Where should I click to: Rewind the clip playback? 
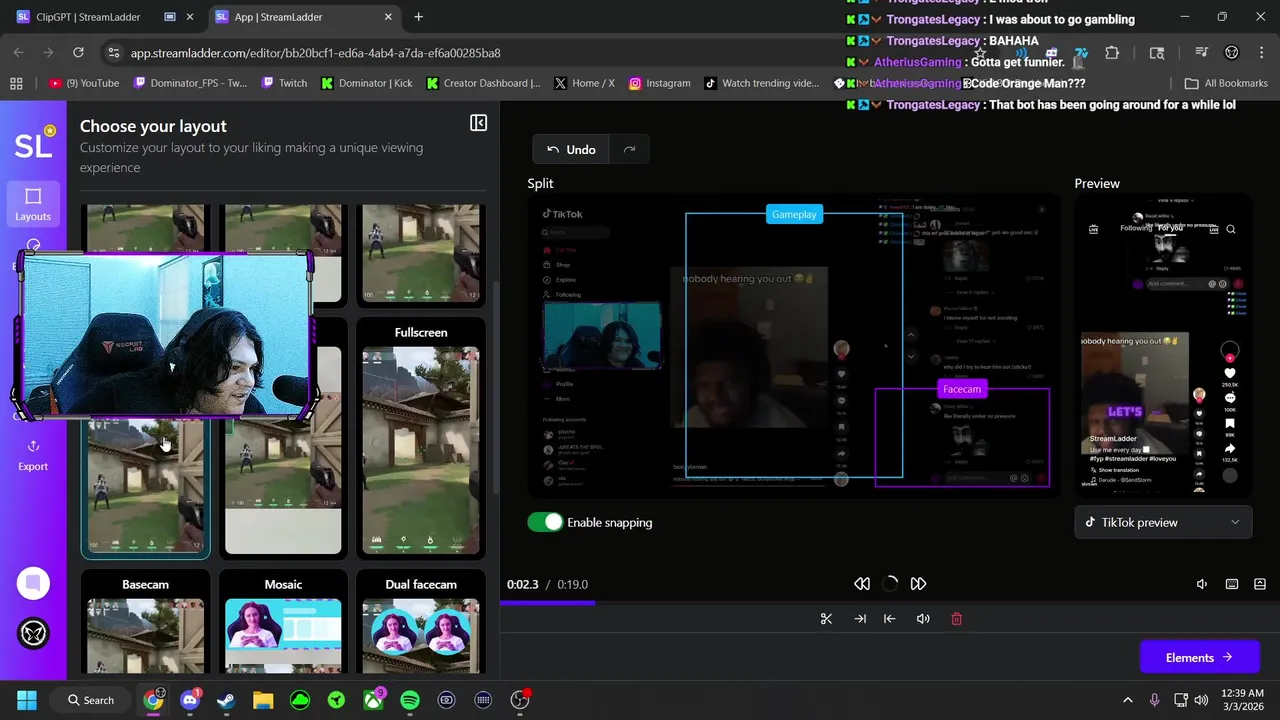[862, 584]
